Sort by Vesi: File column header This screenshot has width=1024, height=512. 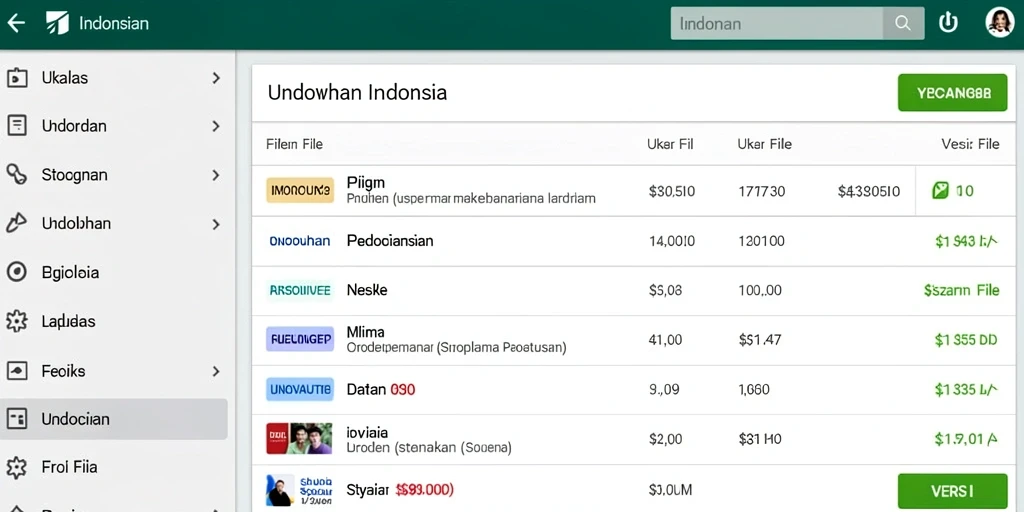point(970,144)
